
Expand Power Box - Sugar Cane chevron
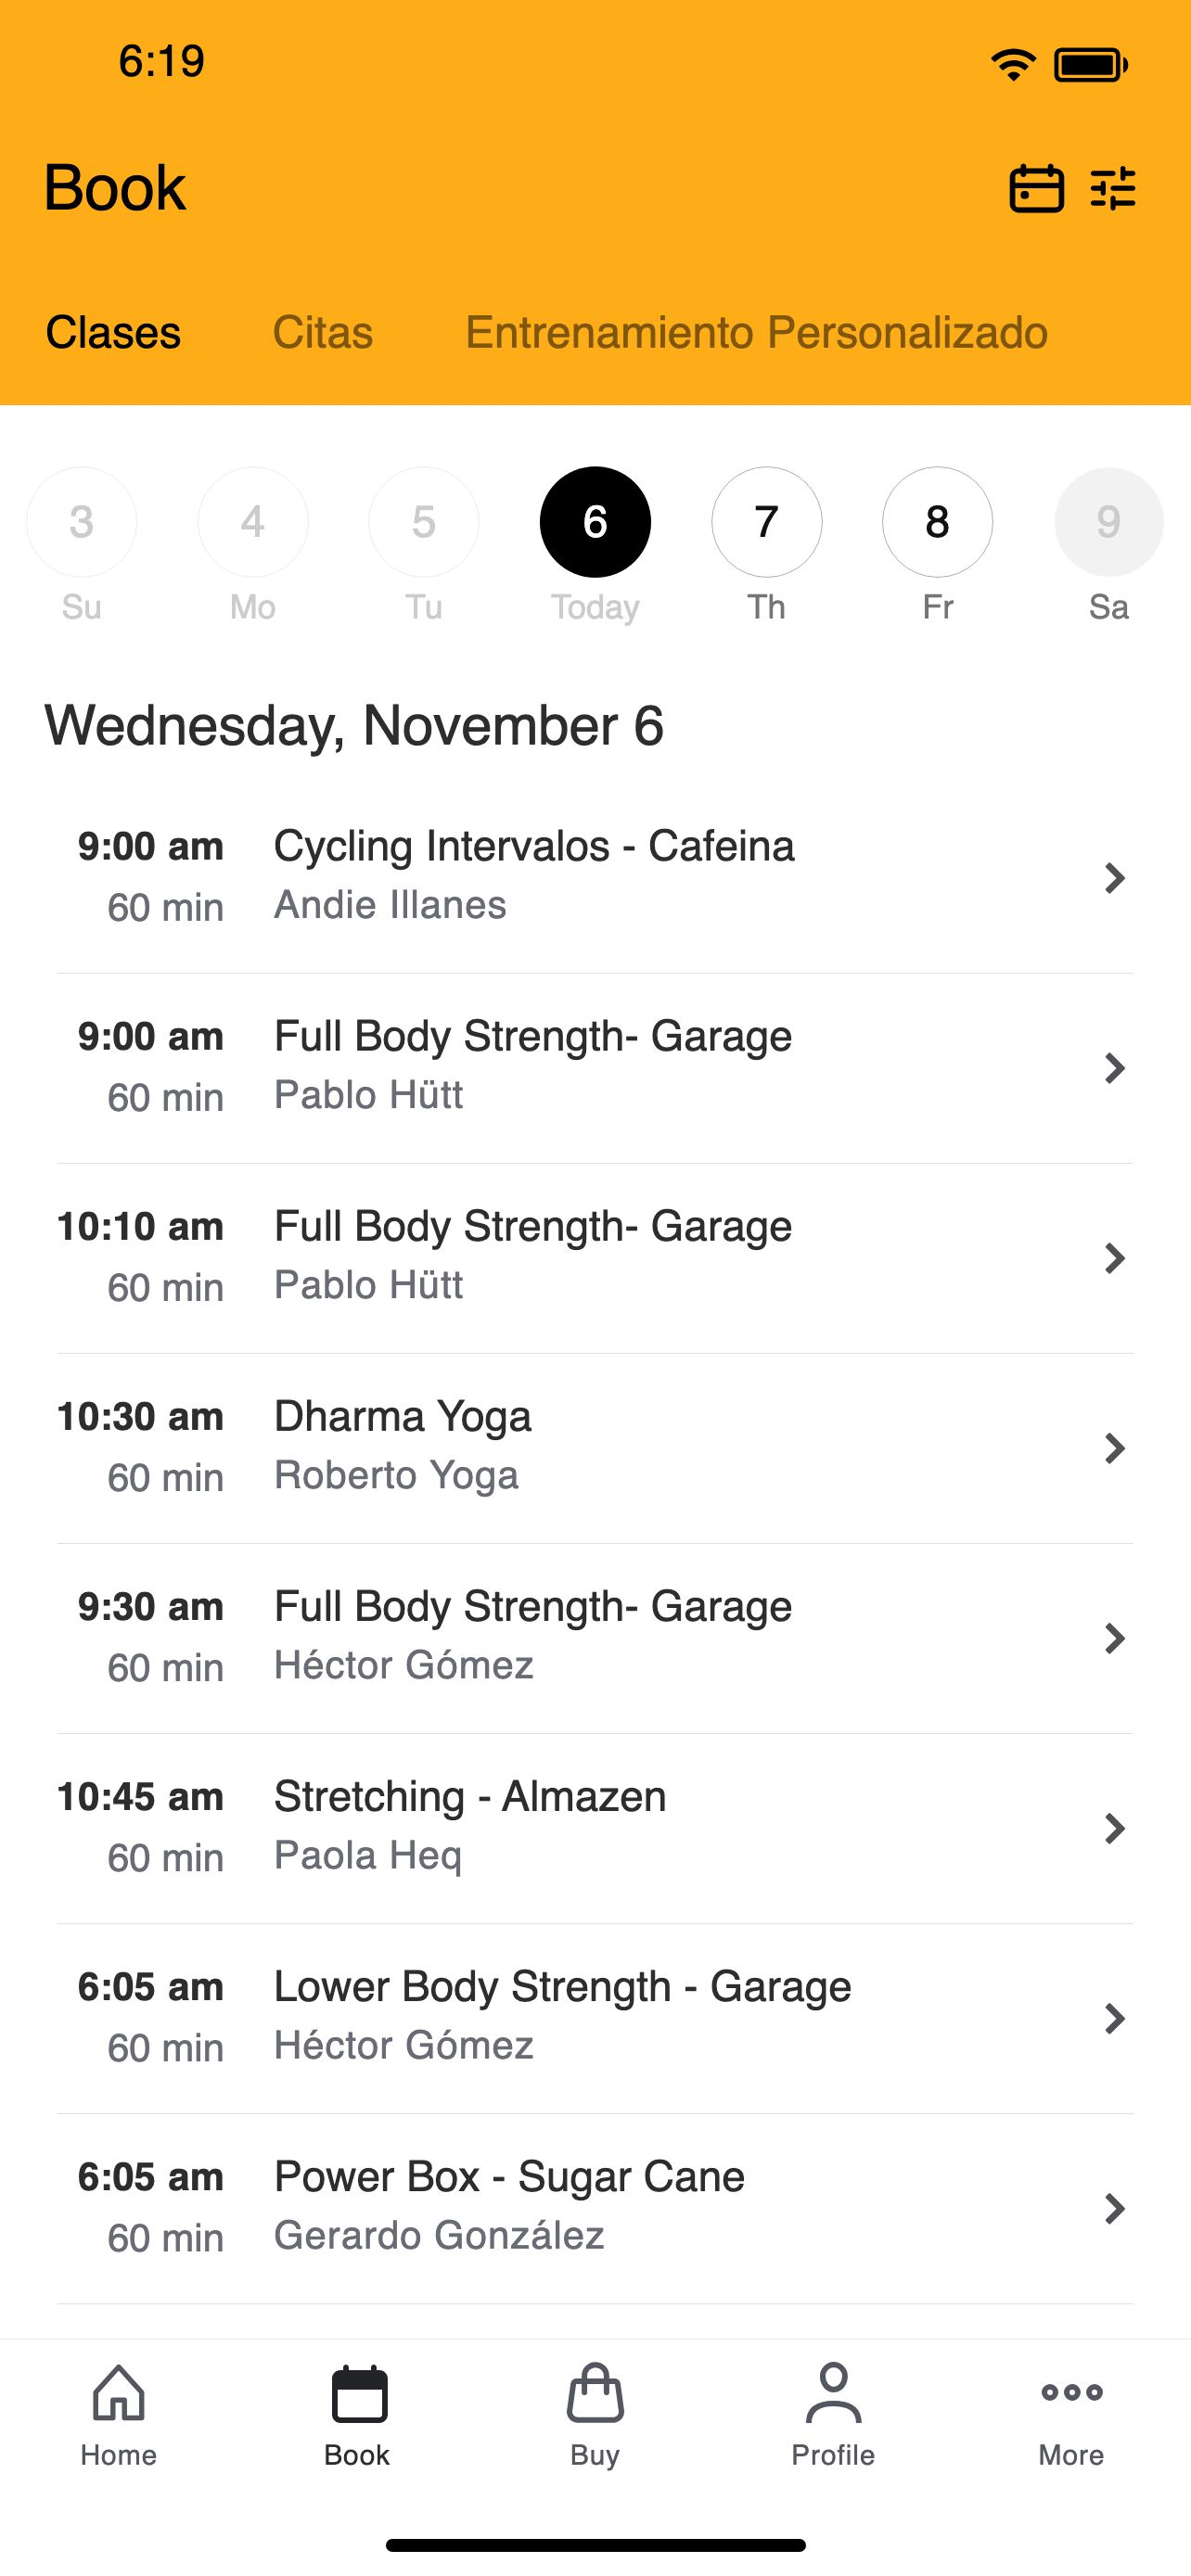[x=1114, y=2208]
